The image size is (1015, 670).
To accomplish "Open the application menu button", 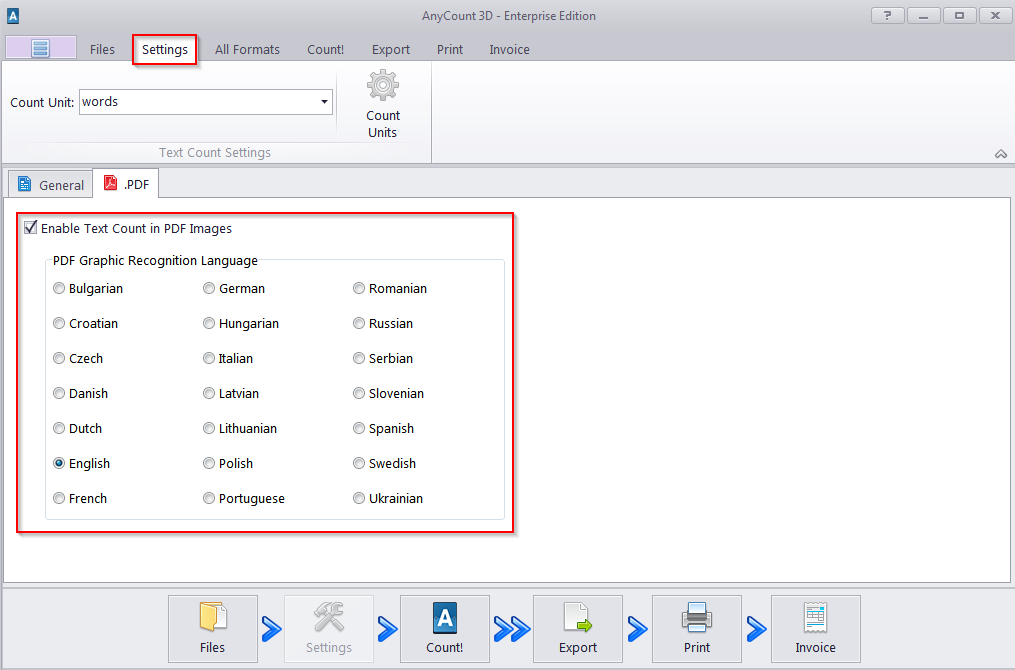I will coord(41,48).
